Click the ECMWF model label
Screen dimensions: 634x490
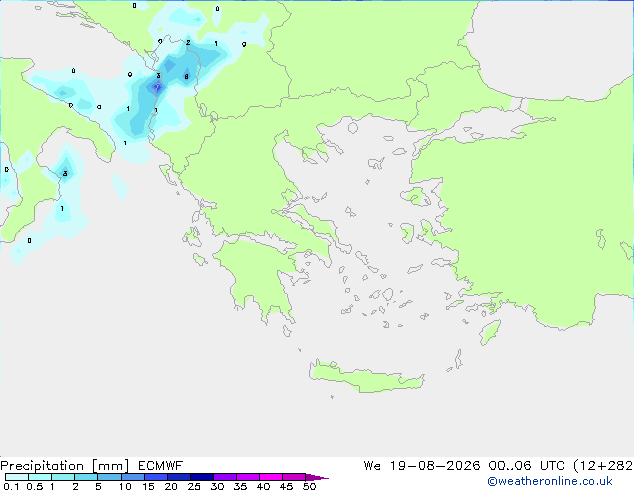(x=161, y=466)
